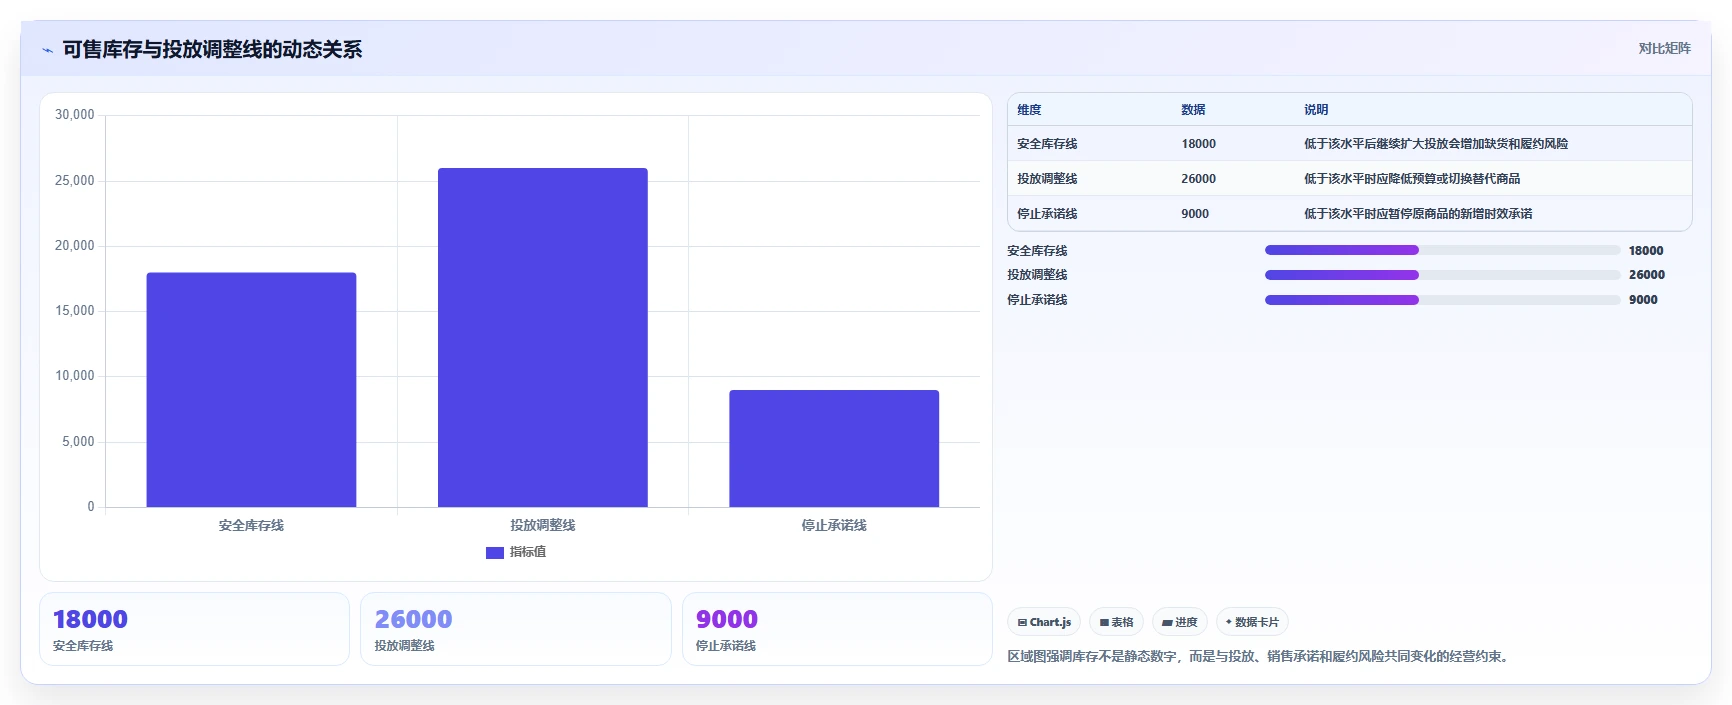Click the footer note starting 区域图强调库存
Image resolution: width=1732 pixels, height=705 pixels.
tap(1260, 657)
